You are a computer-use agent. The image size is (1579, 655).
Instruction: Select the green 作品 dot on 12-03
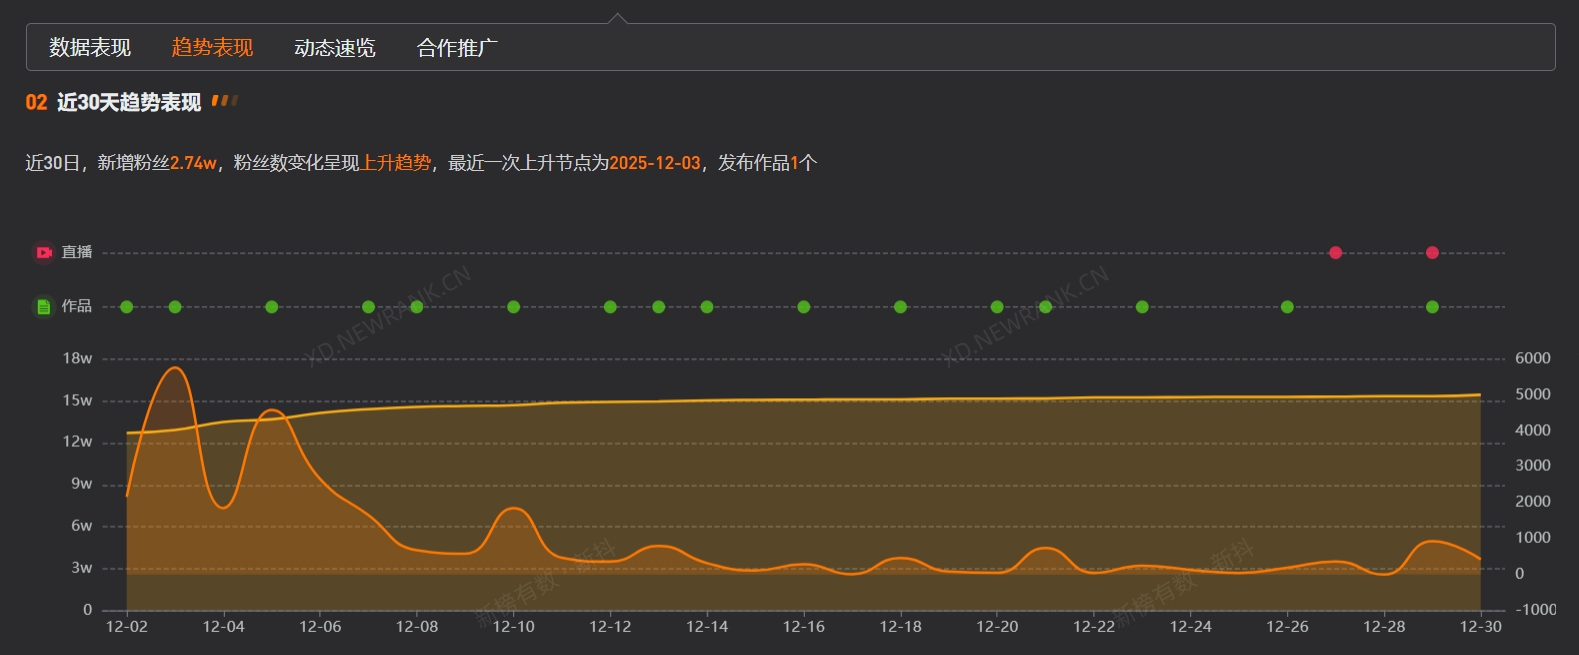tap(175, 307)
